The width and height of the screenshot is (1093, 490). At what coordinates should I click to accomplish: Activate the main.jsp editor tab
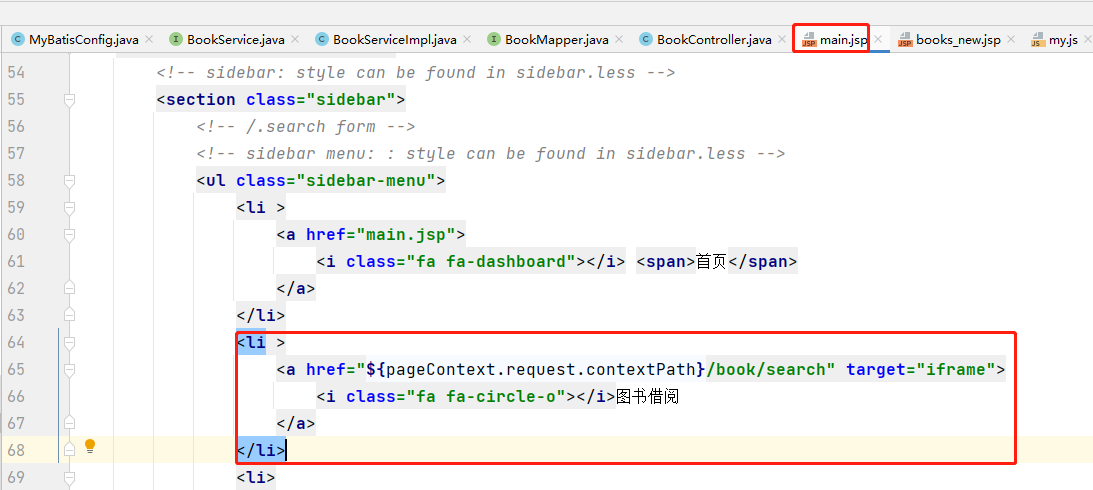pos(843,40)
